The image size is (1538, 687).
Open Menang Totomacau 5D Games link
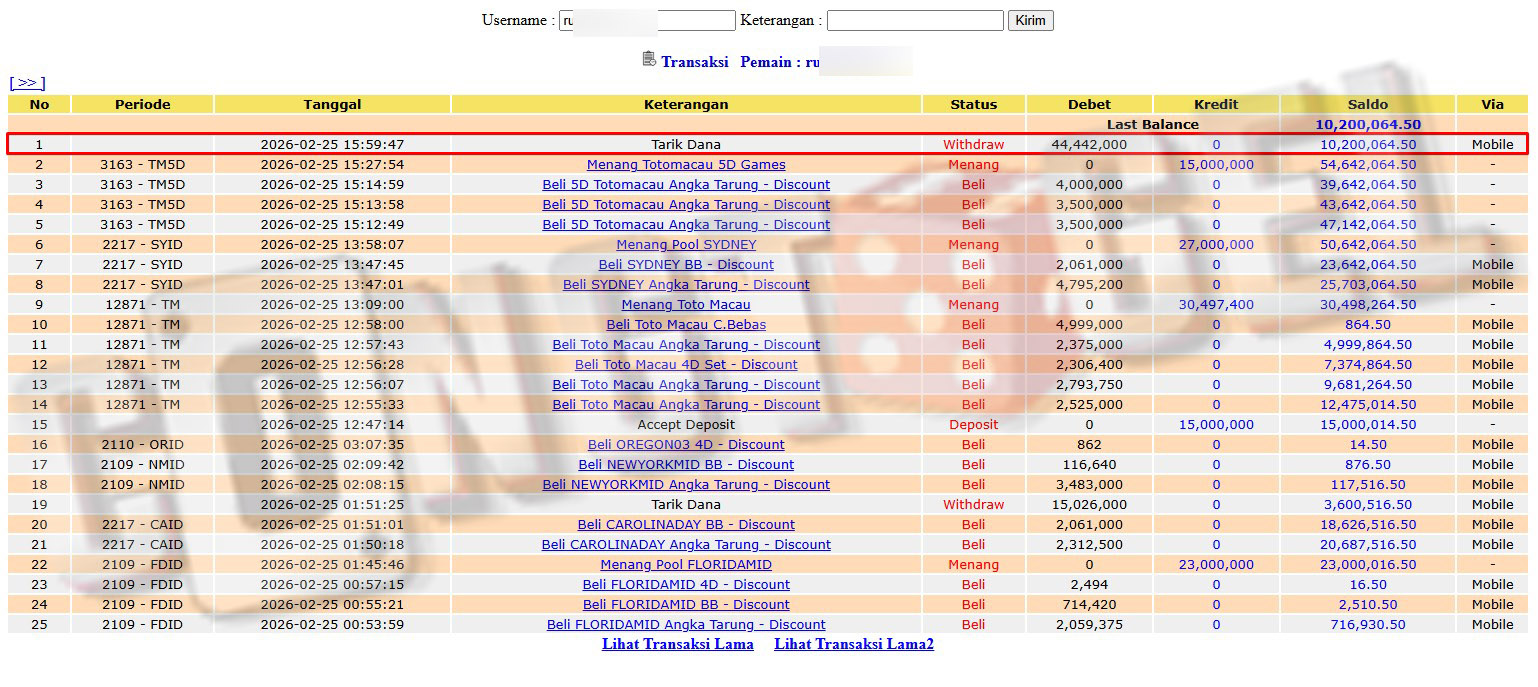(x=685, y=165)
